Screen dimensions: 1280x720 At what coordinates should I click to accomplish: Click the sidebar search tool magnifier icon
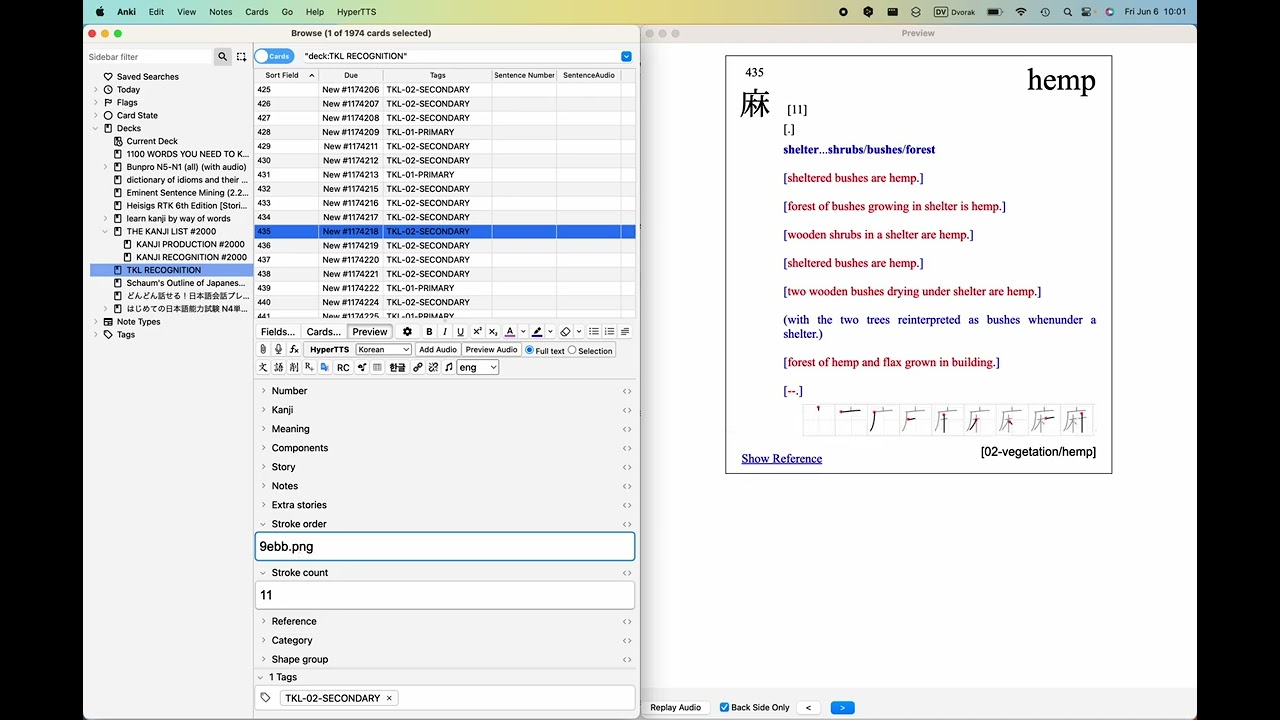(223, 57)
